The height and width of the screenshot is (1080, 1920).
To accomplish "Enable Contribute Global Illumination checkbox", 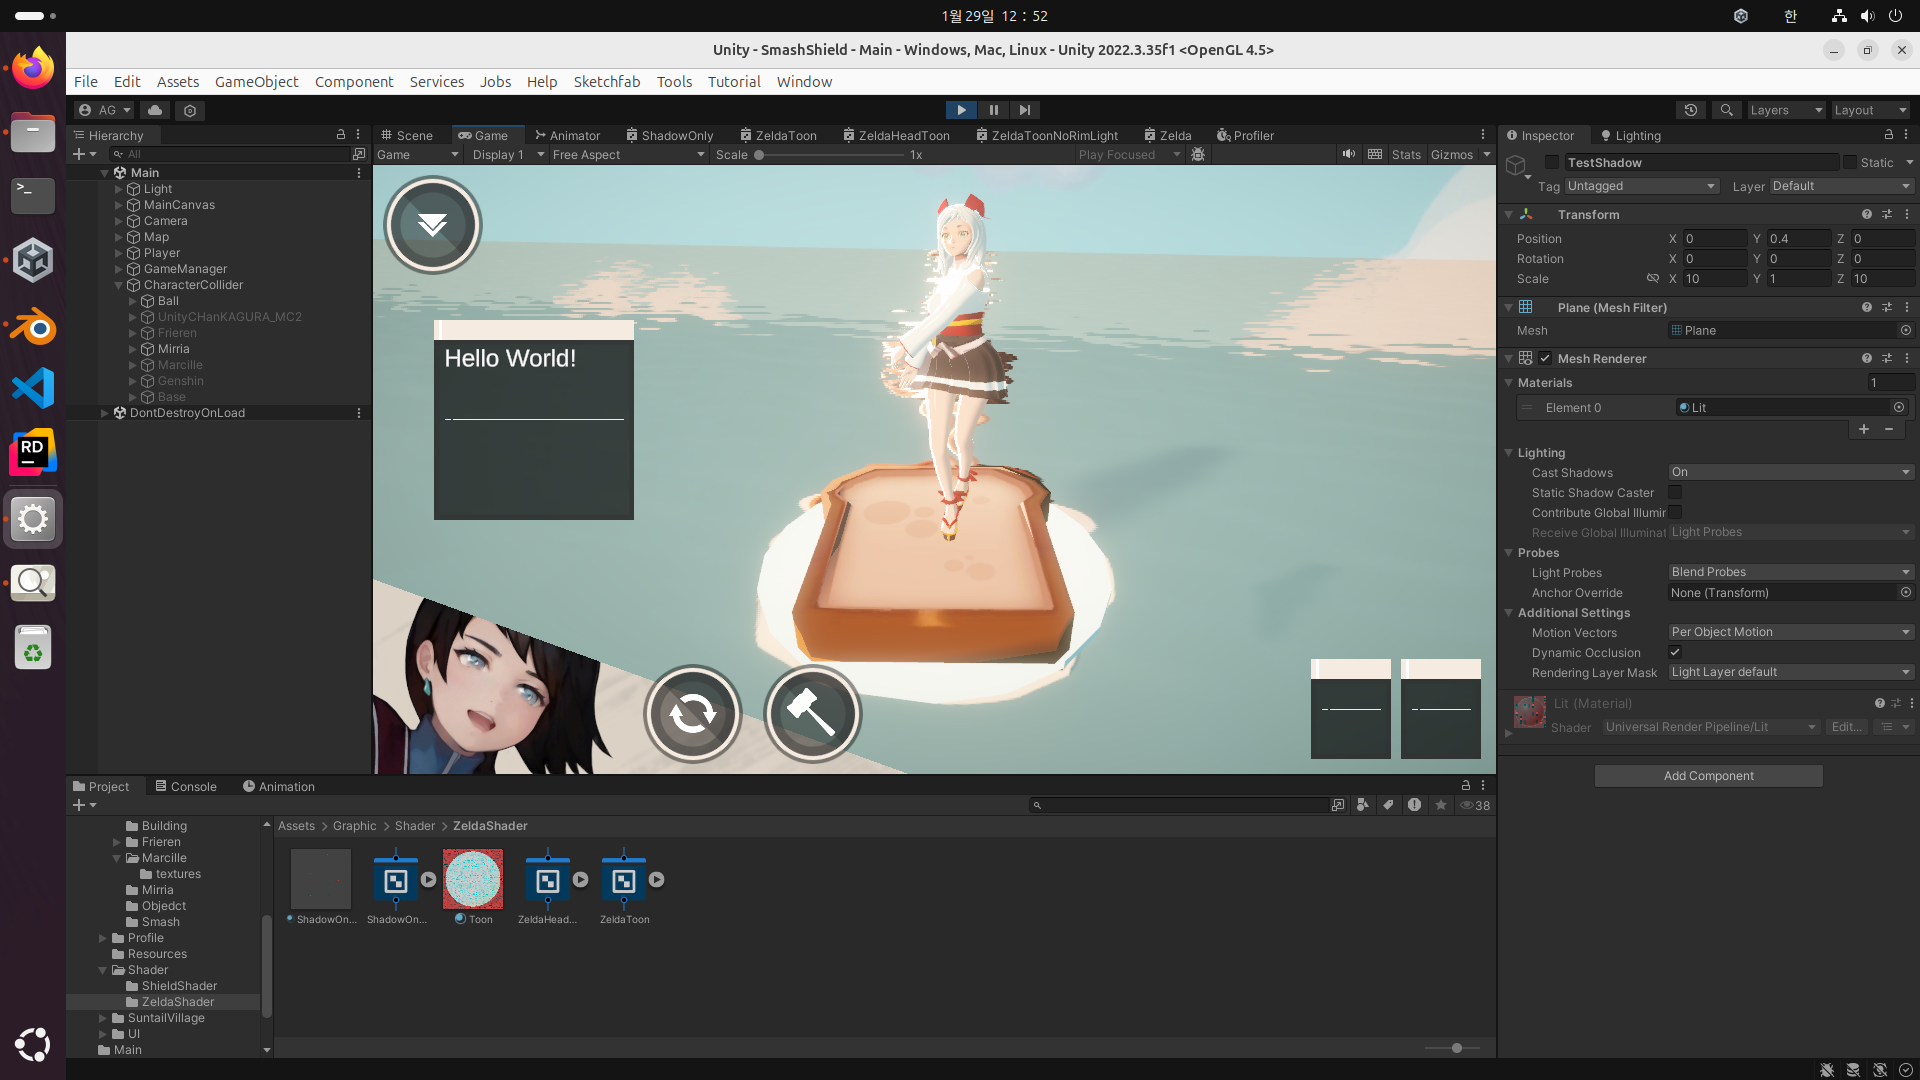I will click(1675, 512).
